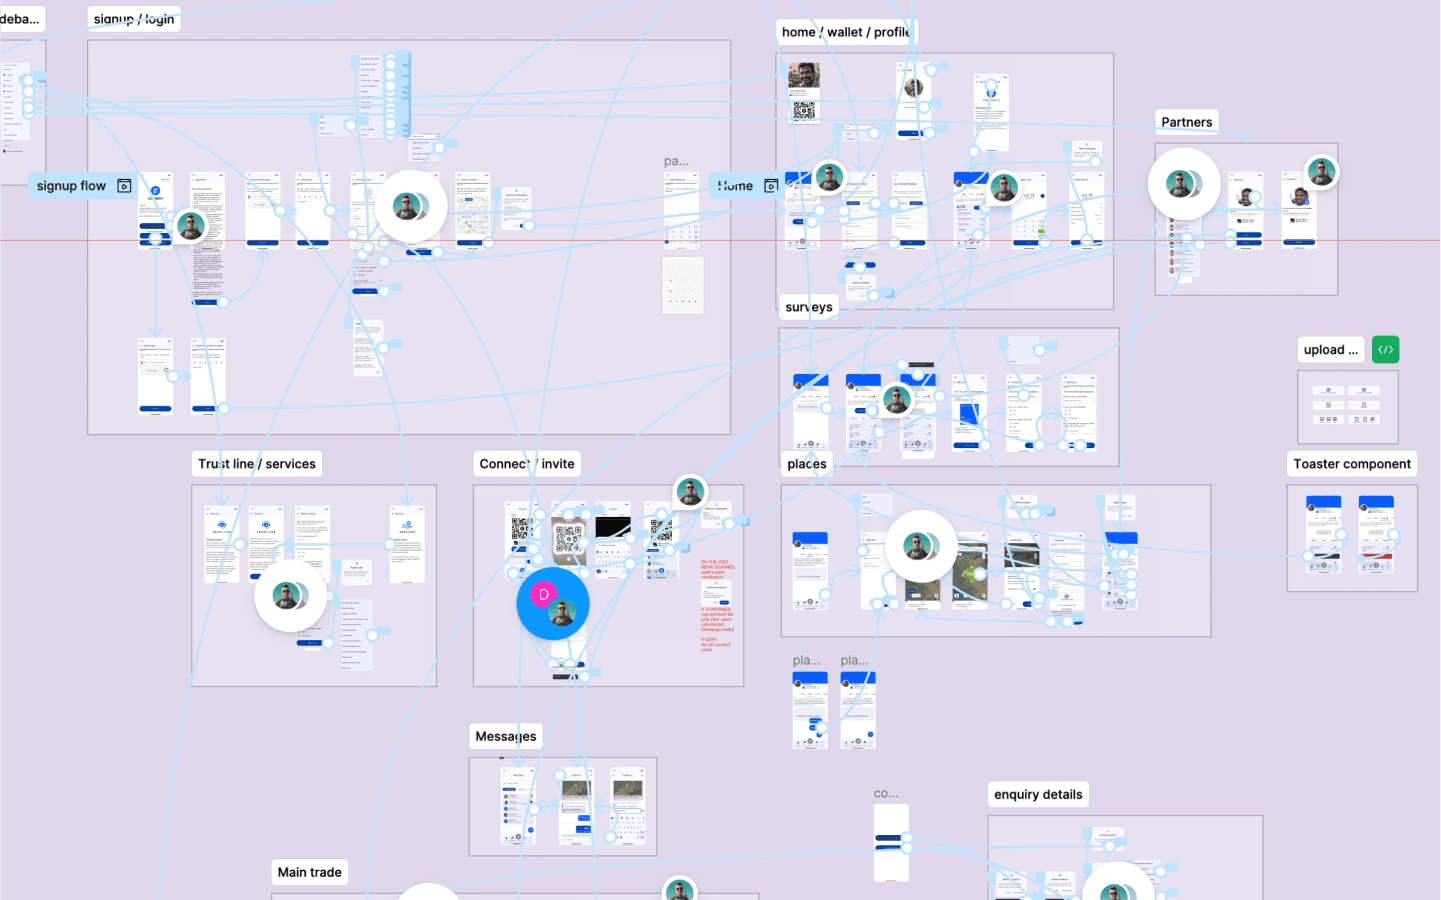
Task: Select the "signup / login" section label
Action: [134, 19]
